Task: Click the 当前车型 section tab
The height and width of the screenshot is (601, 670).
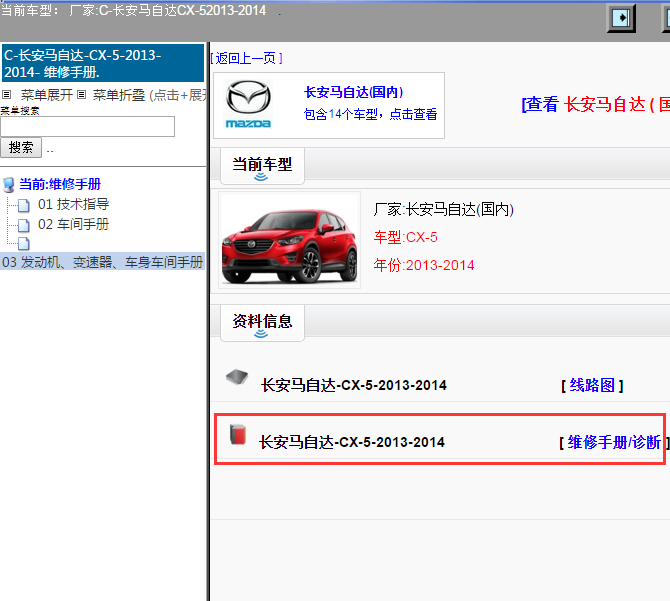Action: pyautogui.click(x=262, y=166)
